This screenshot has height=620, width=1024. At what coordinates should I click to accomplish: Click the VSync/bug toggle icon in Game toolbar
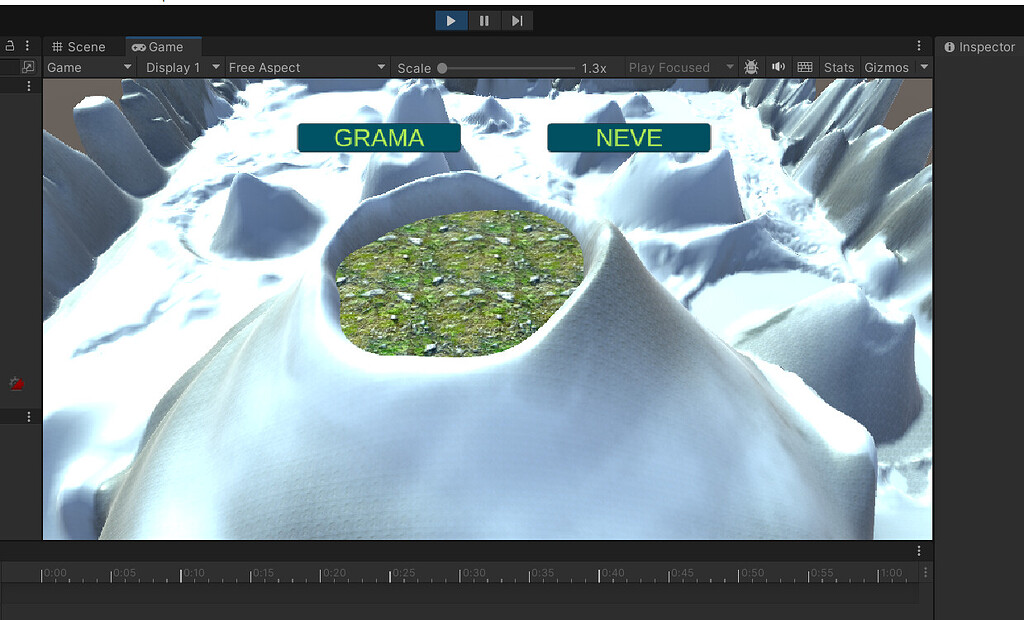[x=751, y=67]
